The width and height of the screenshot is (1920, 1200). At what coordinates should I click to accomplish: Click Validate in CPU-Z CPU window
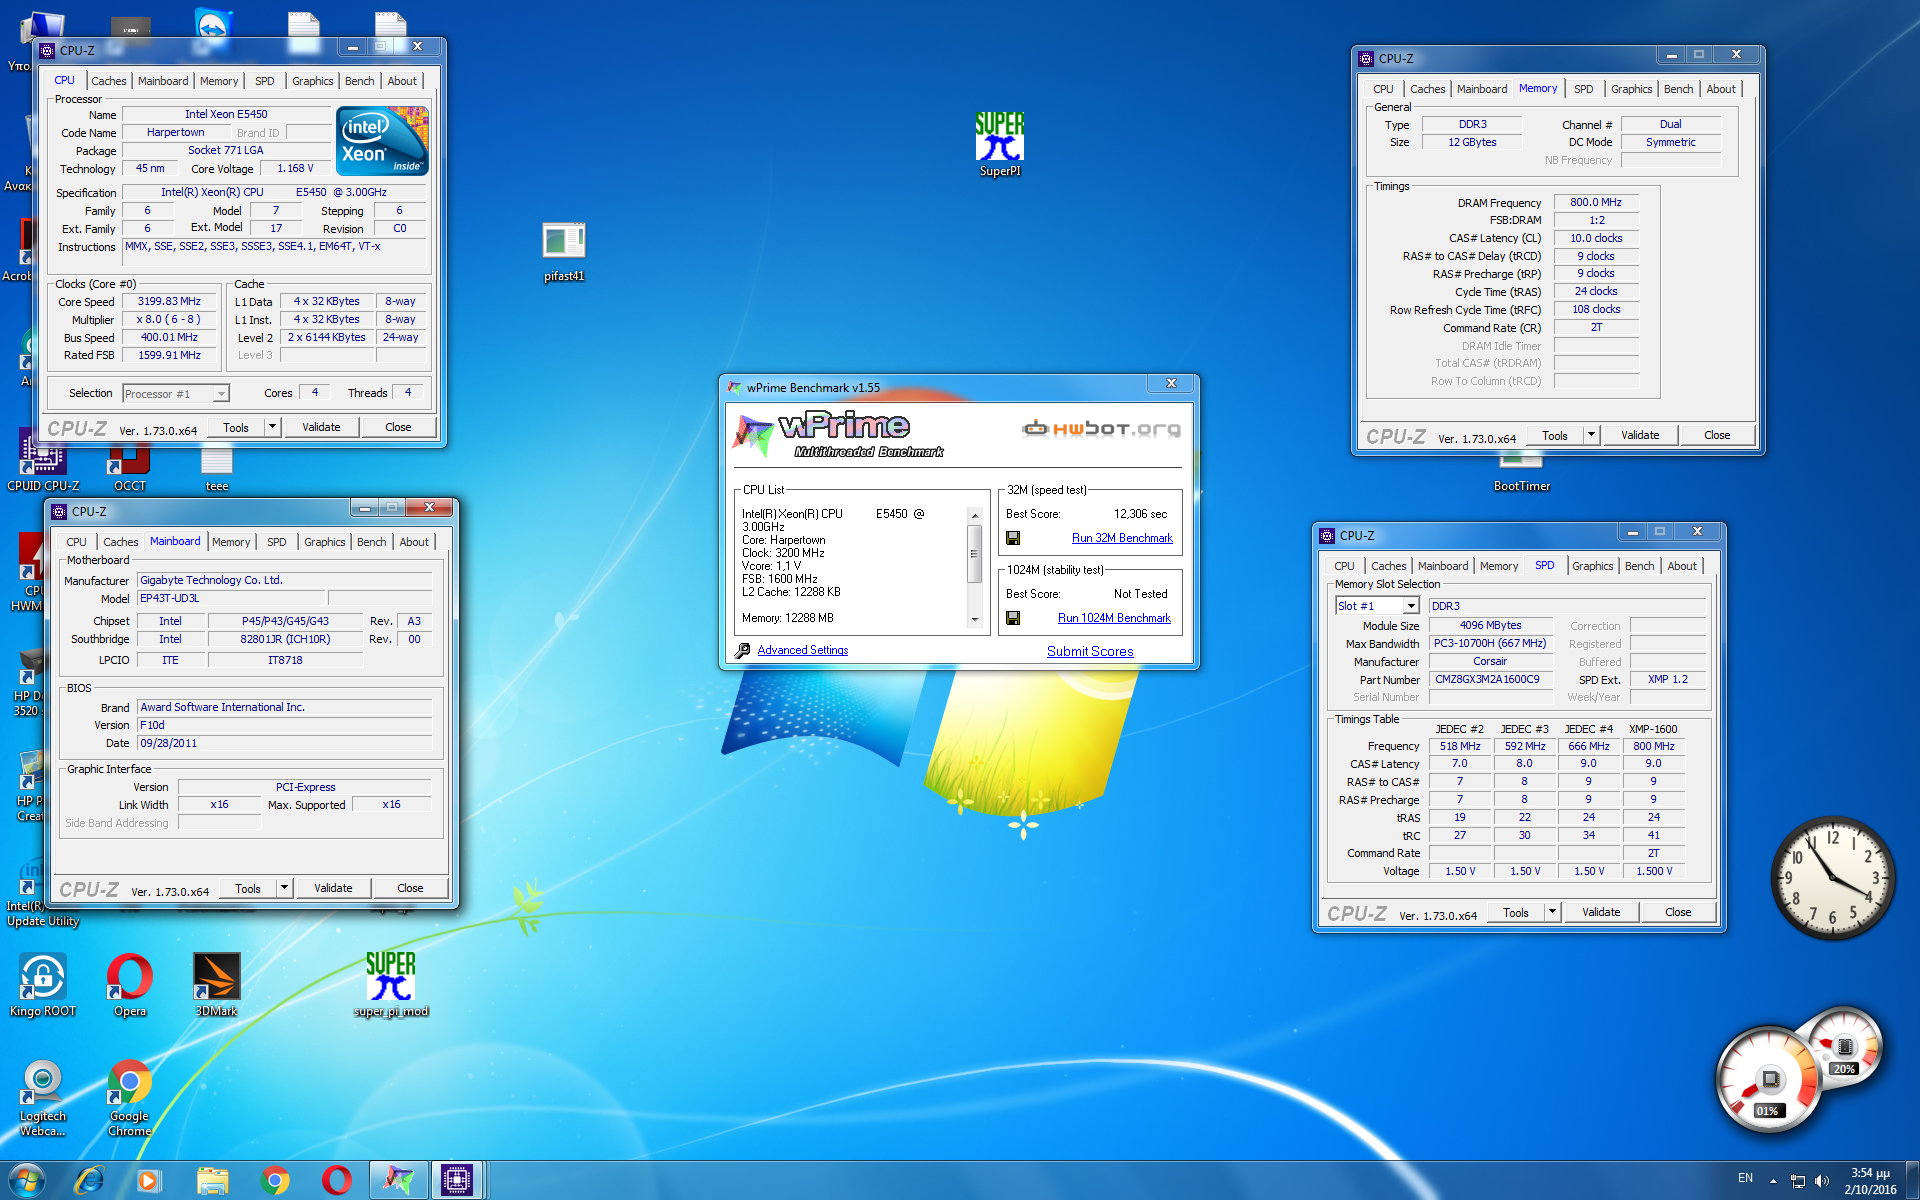click(321, 427)
